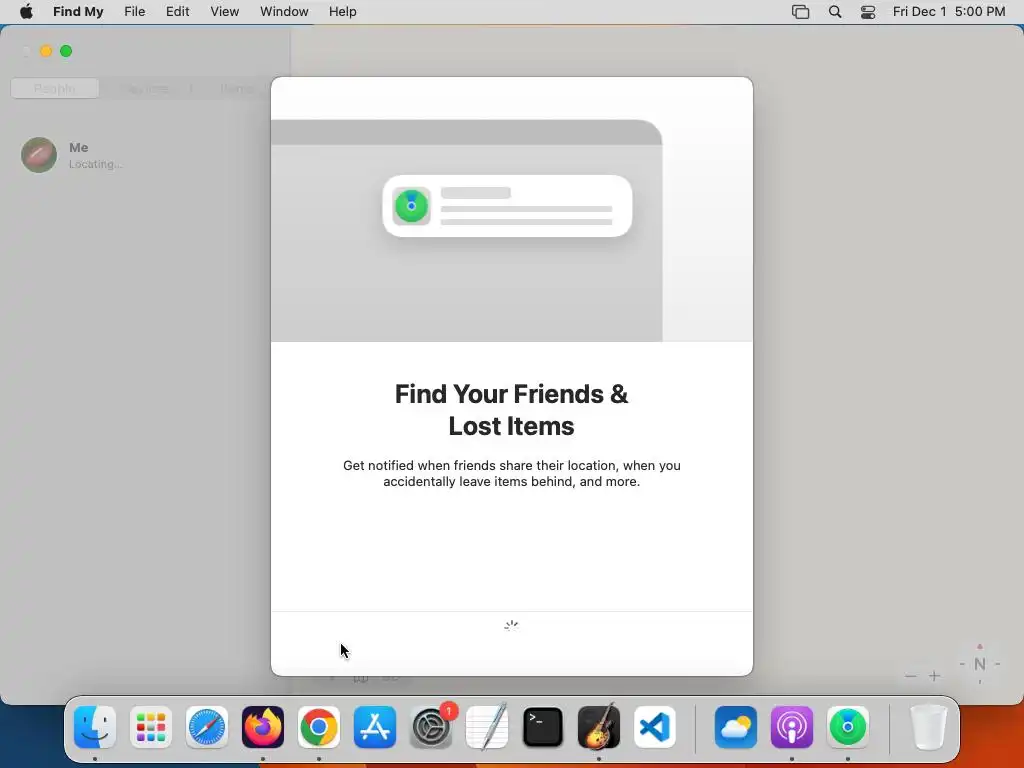Viewport: 1024px width, 768px height.
Task: Select the Devices tab in the Find My sidebar
Action: (x=146, y=88)
